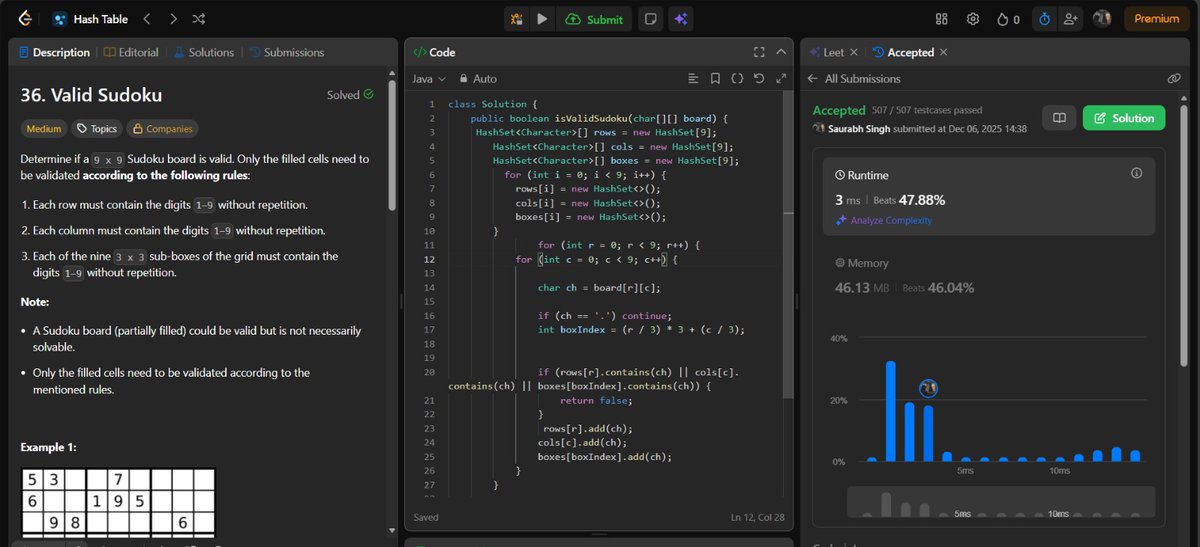
Task: Open the Hash Table problem list
Action: 90,18
